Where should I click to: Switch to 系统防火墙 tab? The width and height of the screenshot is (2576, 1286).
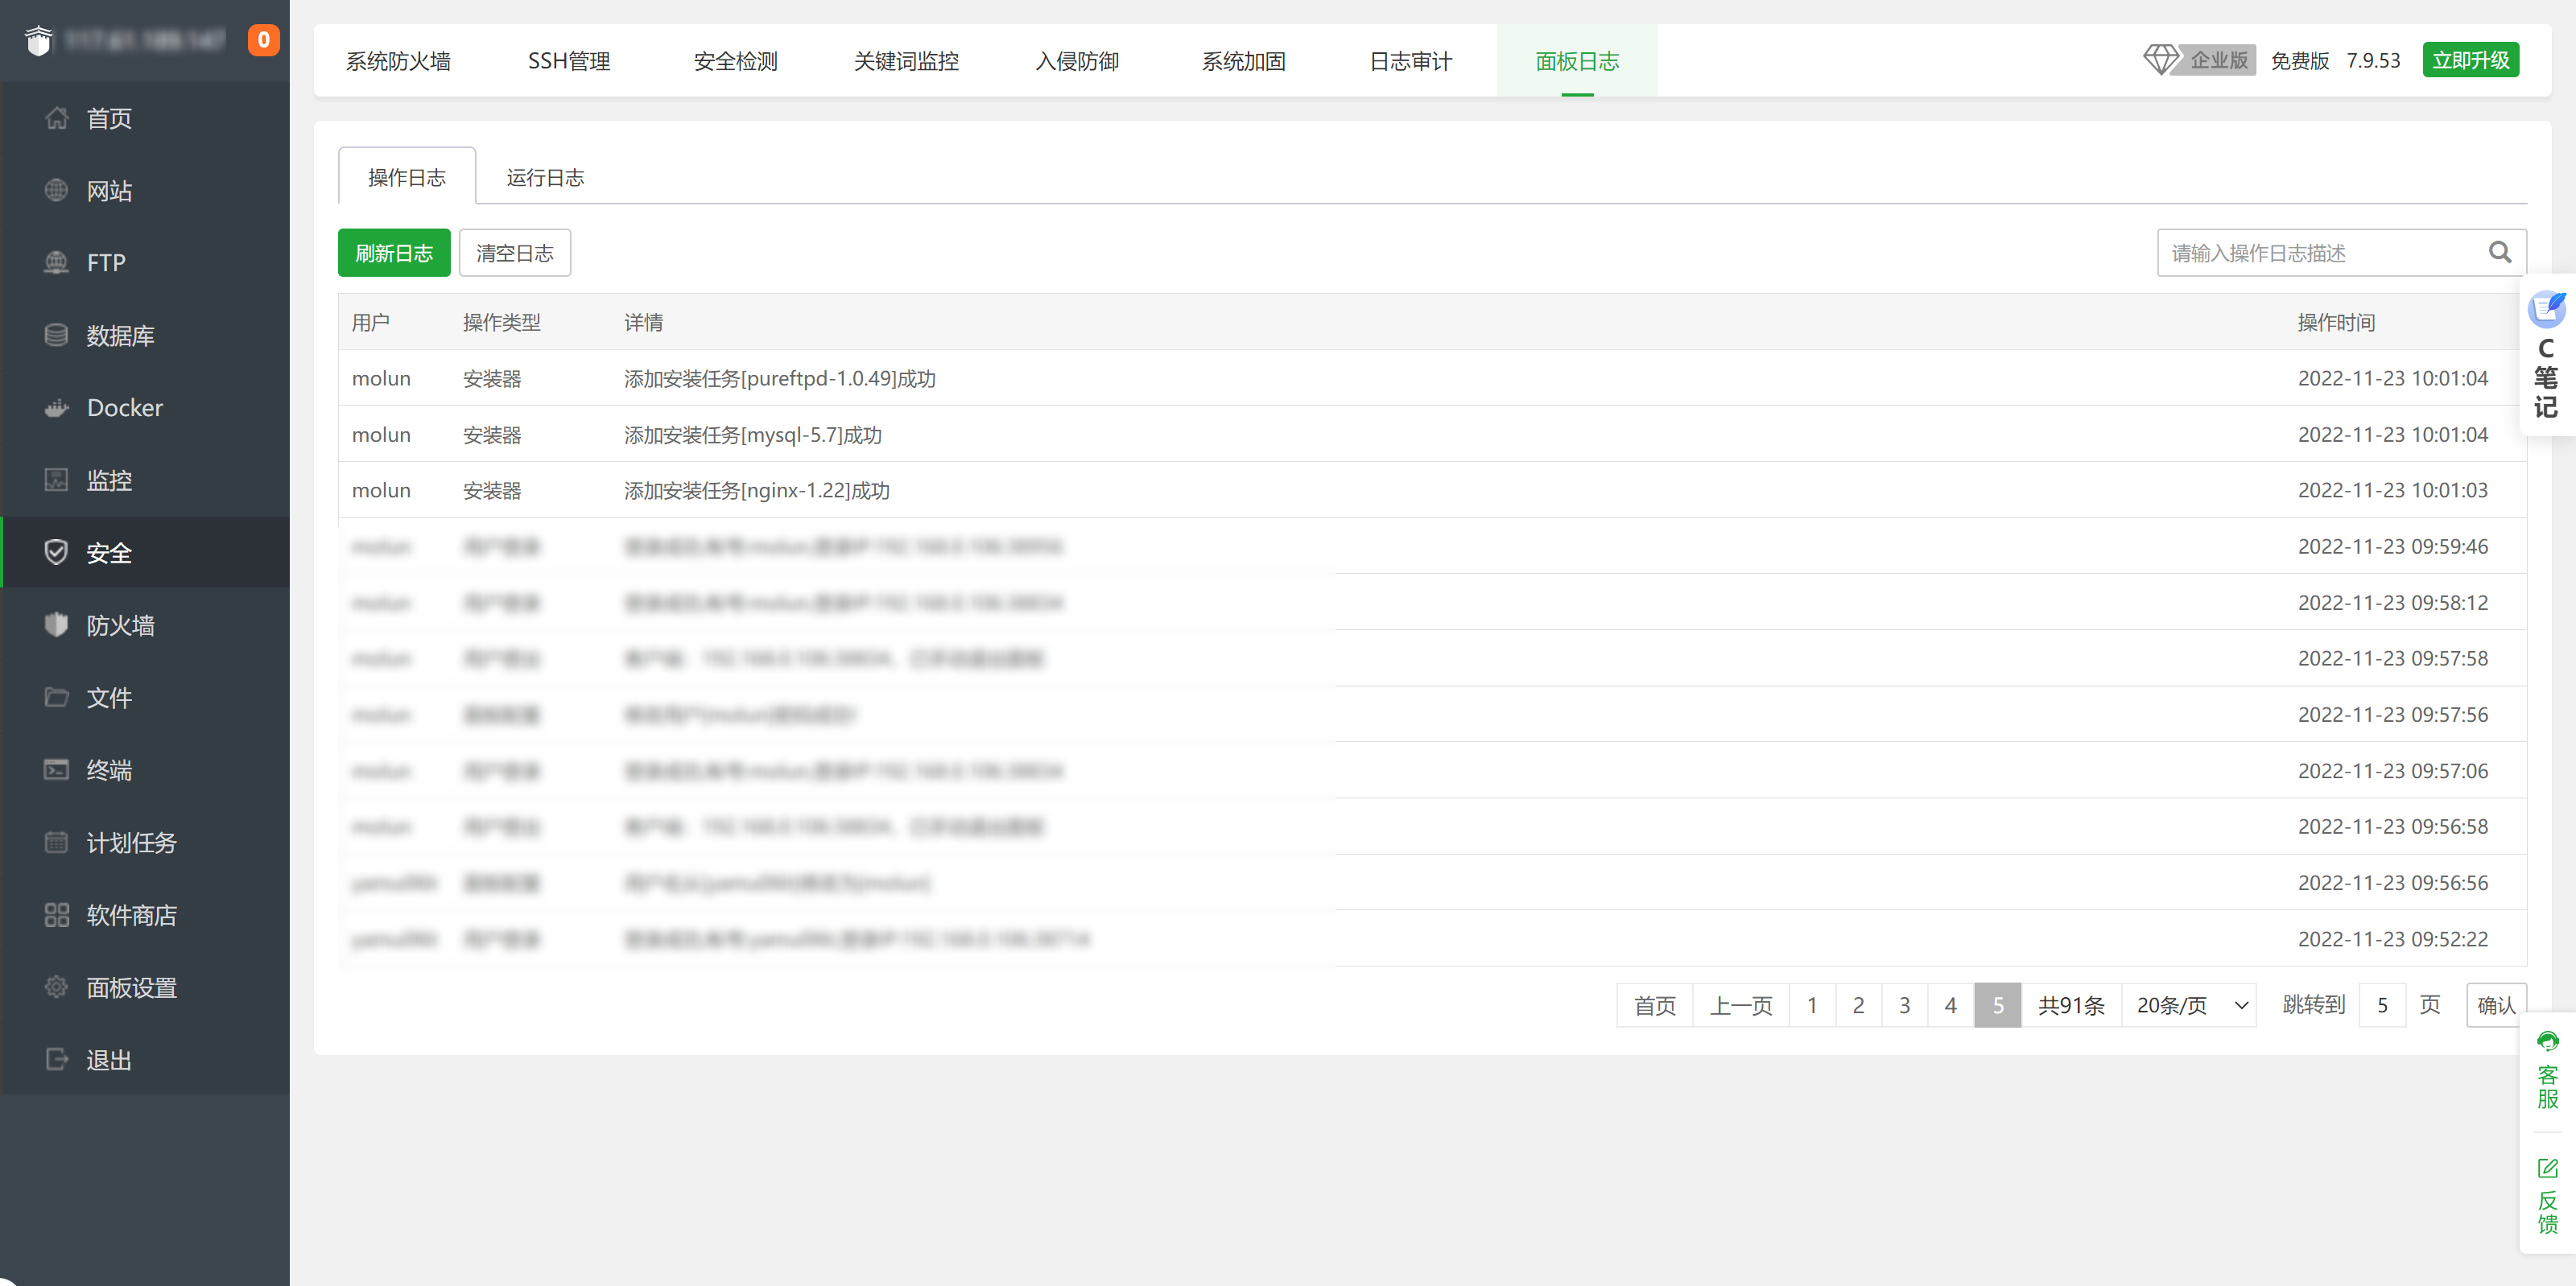pos(398,61)
